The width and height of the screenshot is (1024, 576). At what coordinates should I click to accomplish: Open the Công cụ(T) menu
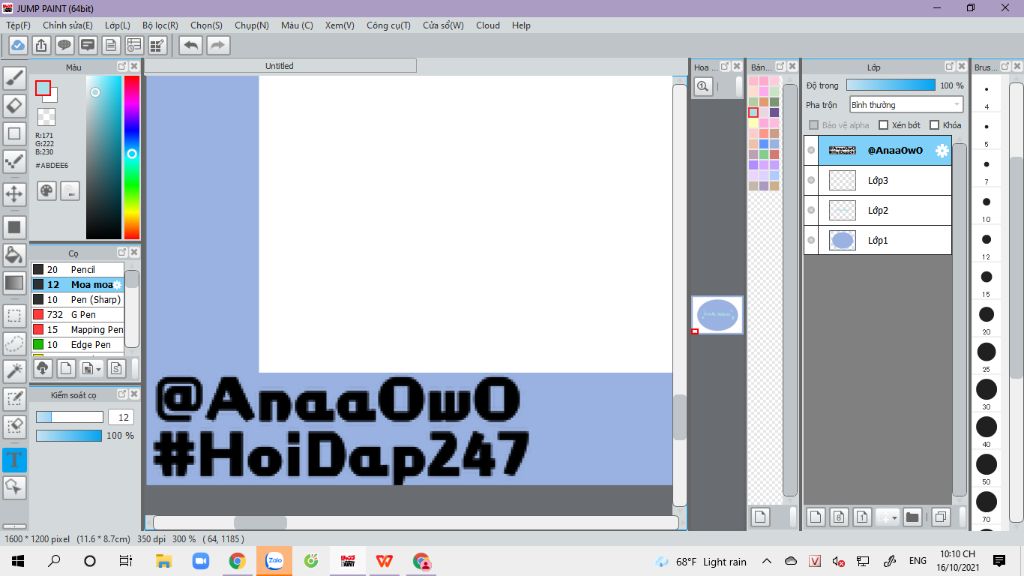pos(388,25)
